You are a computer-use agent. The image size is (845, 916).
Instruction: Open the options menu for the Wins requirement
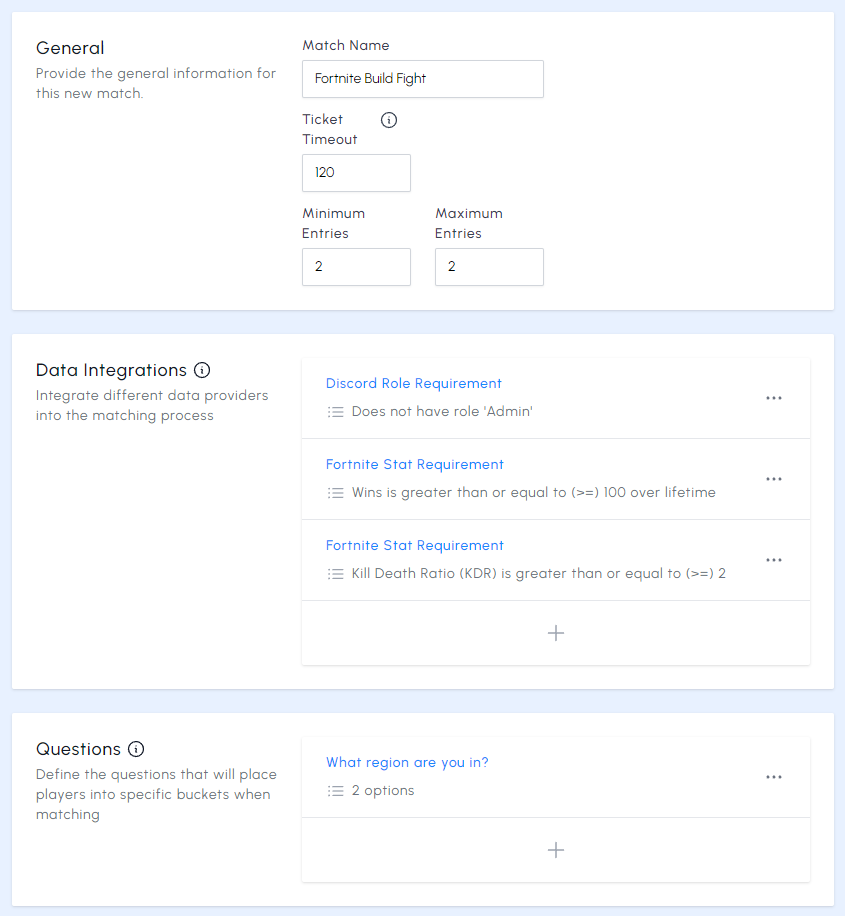pos(774,478)
